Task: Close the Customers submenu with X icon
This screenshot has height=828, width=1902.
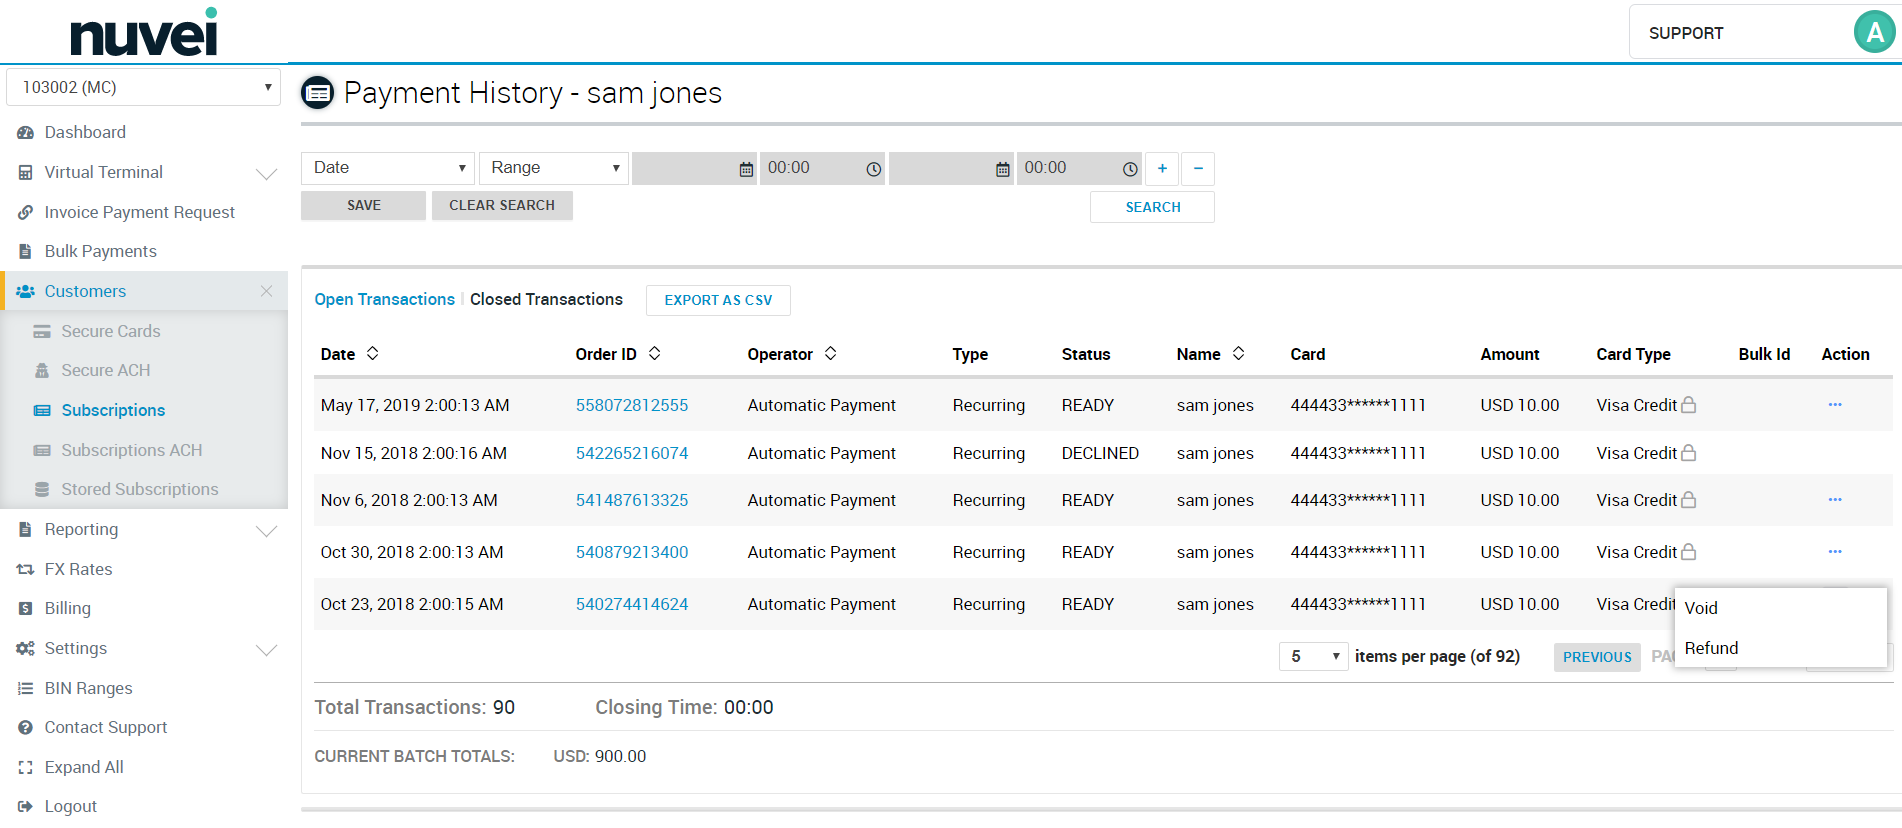Action: click(x=266, y=291)
